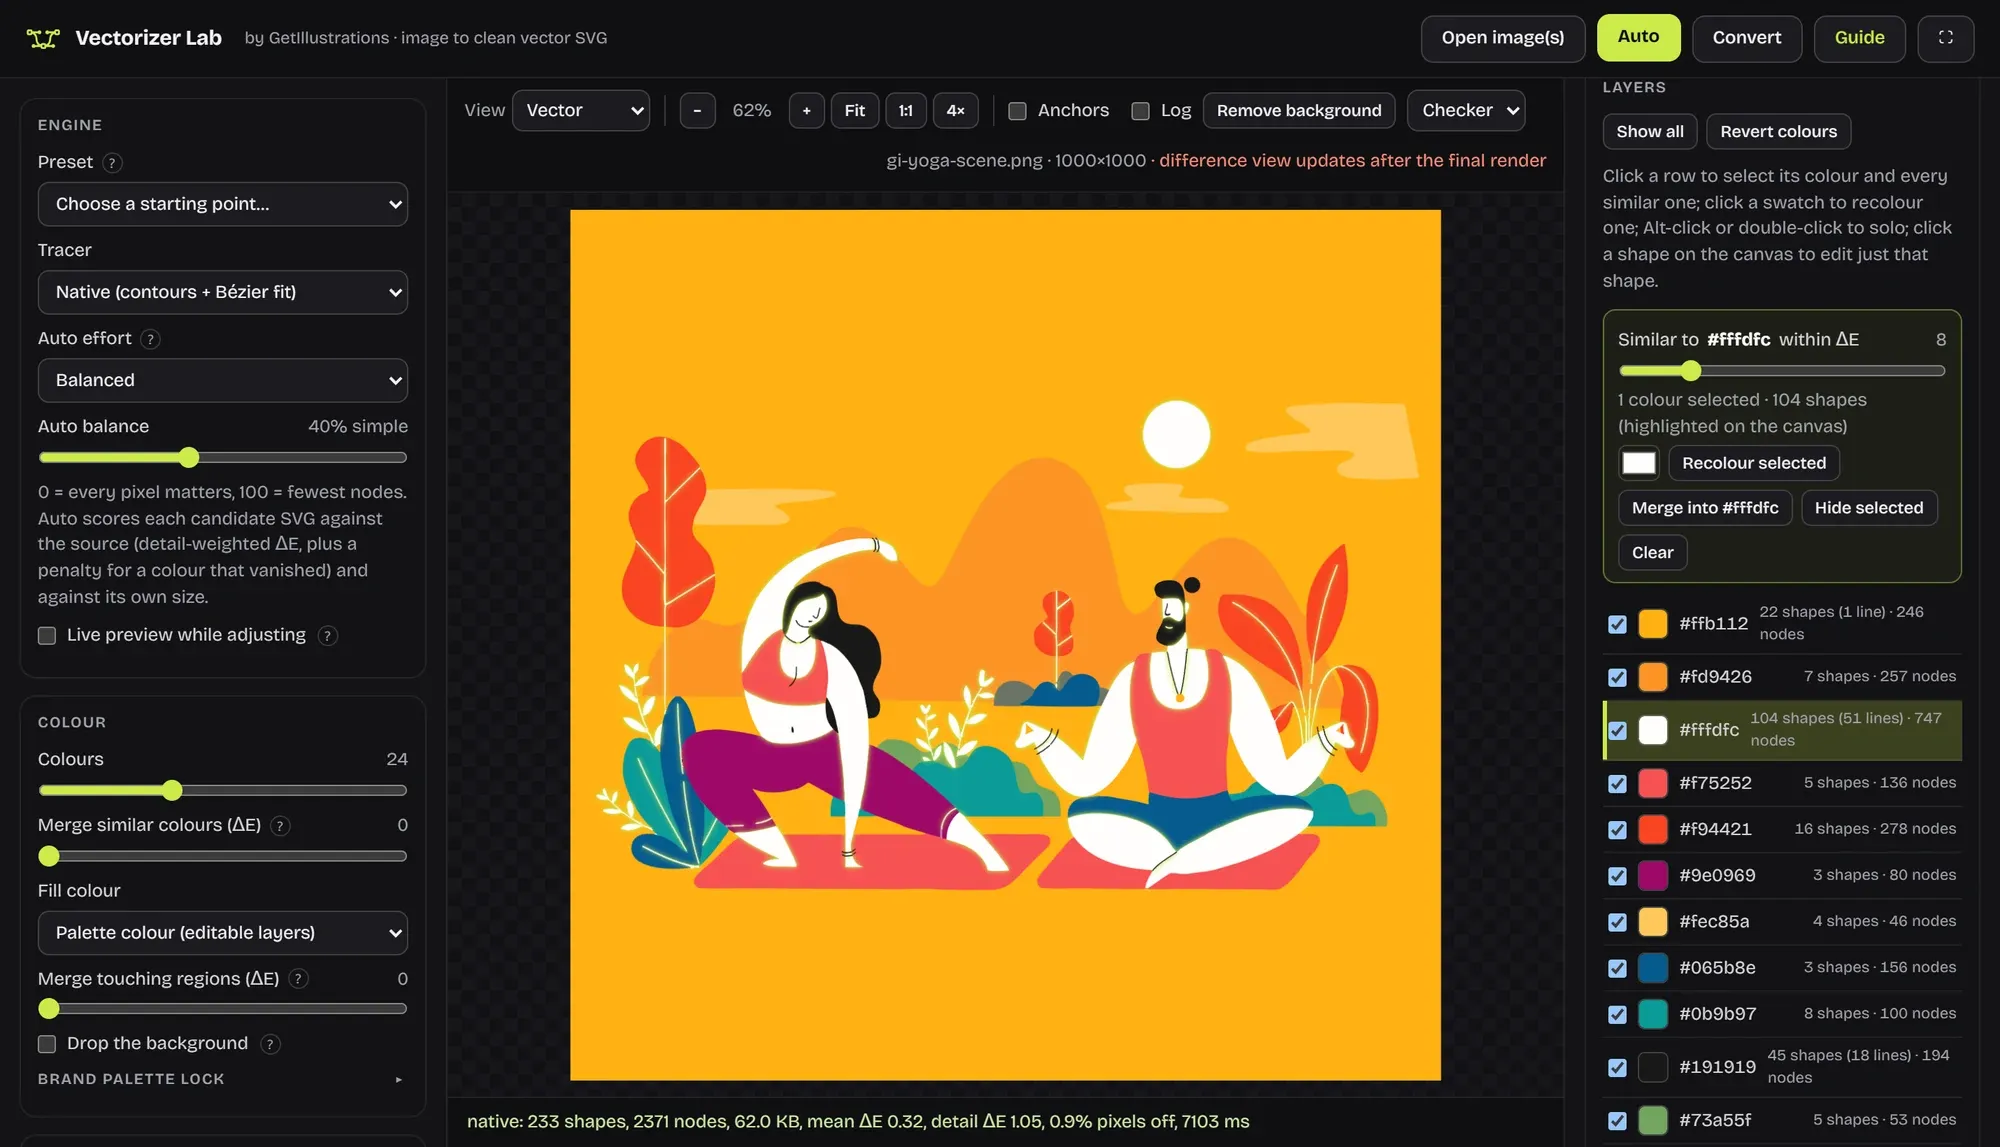Select the '7 shapes · 257 nodes' row text
Image resolution: width=2000 pixels, height=1147 pixels.
[x=1879, y=677]
